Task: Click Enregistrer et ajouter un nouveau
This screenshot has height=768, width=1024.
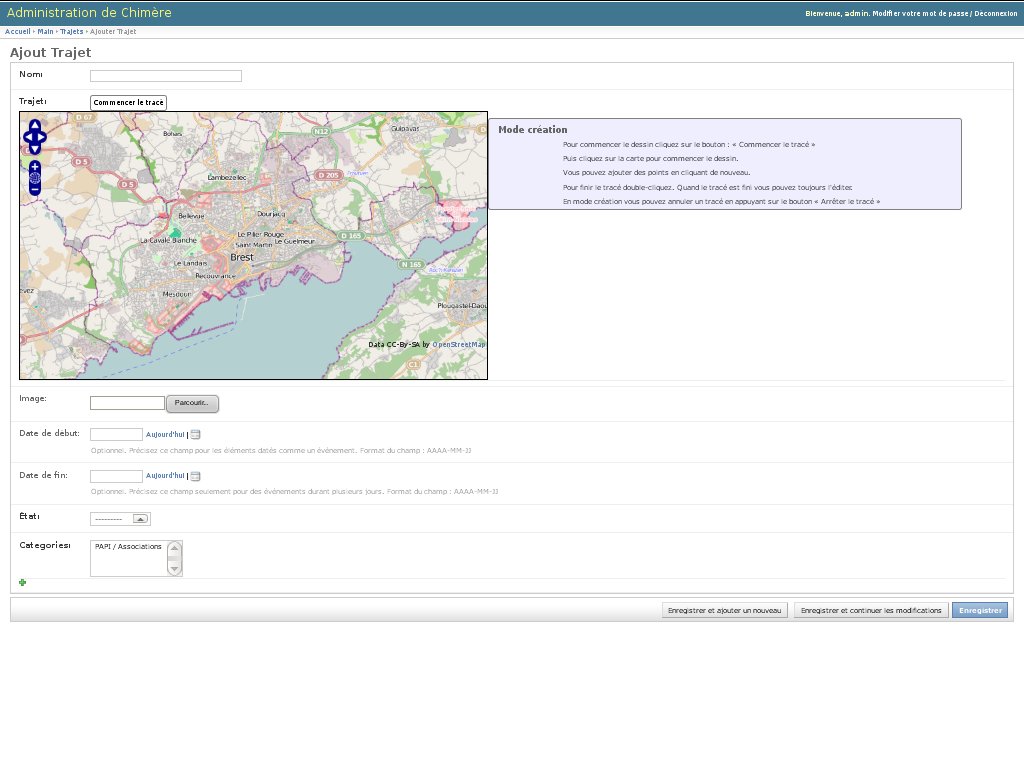Action: point(725,610)
